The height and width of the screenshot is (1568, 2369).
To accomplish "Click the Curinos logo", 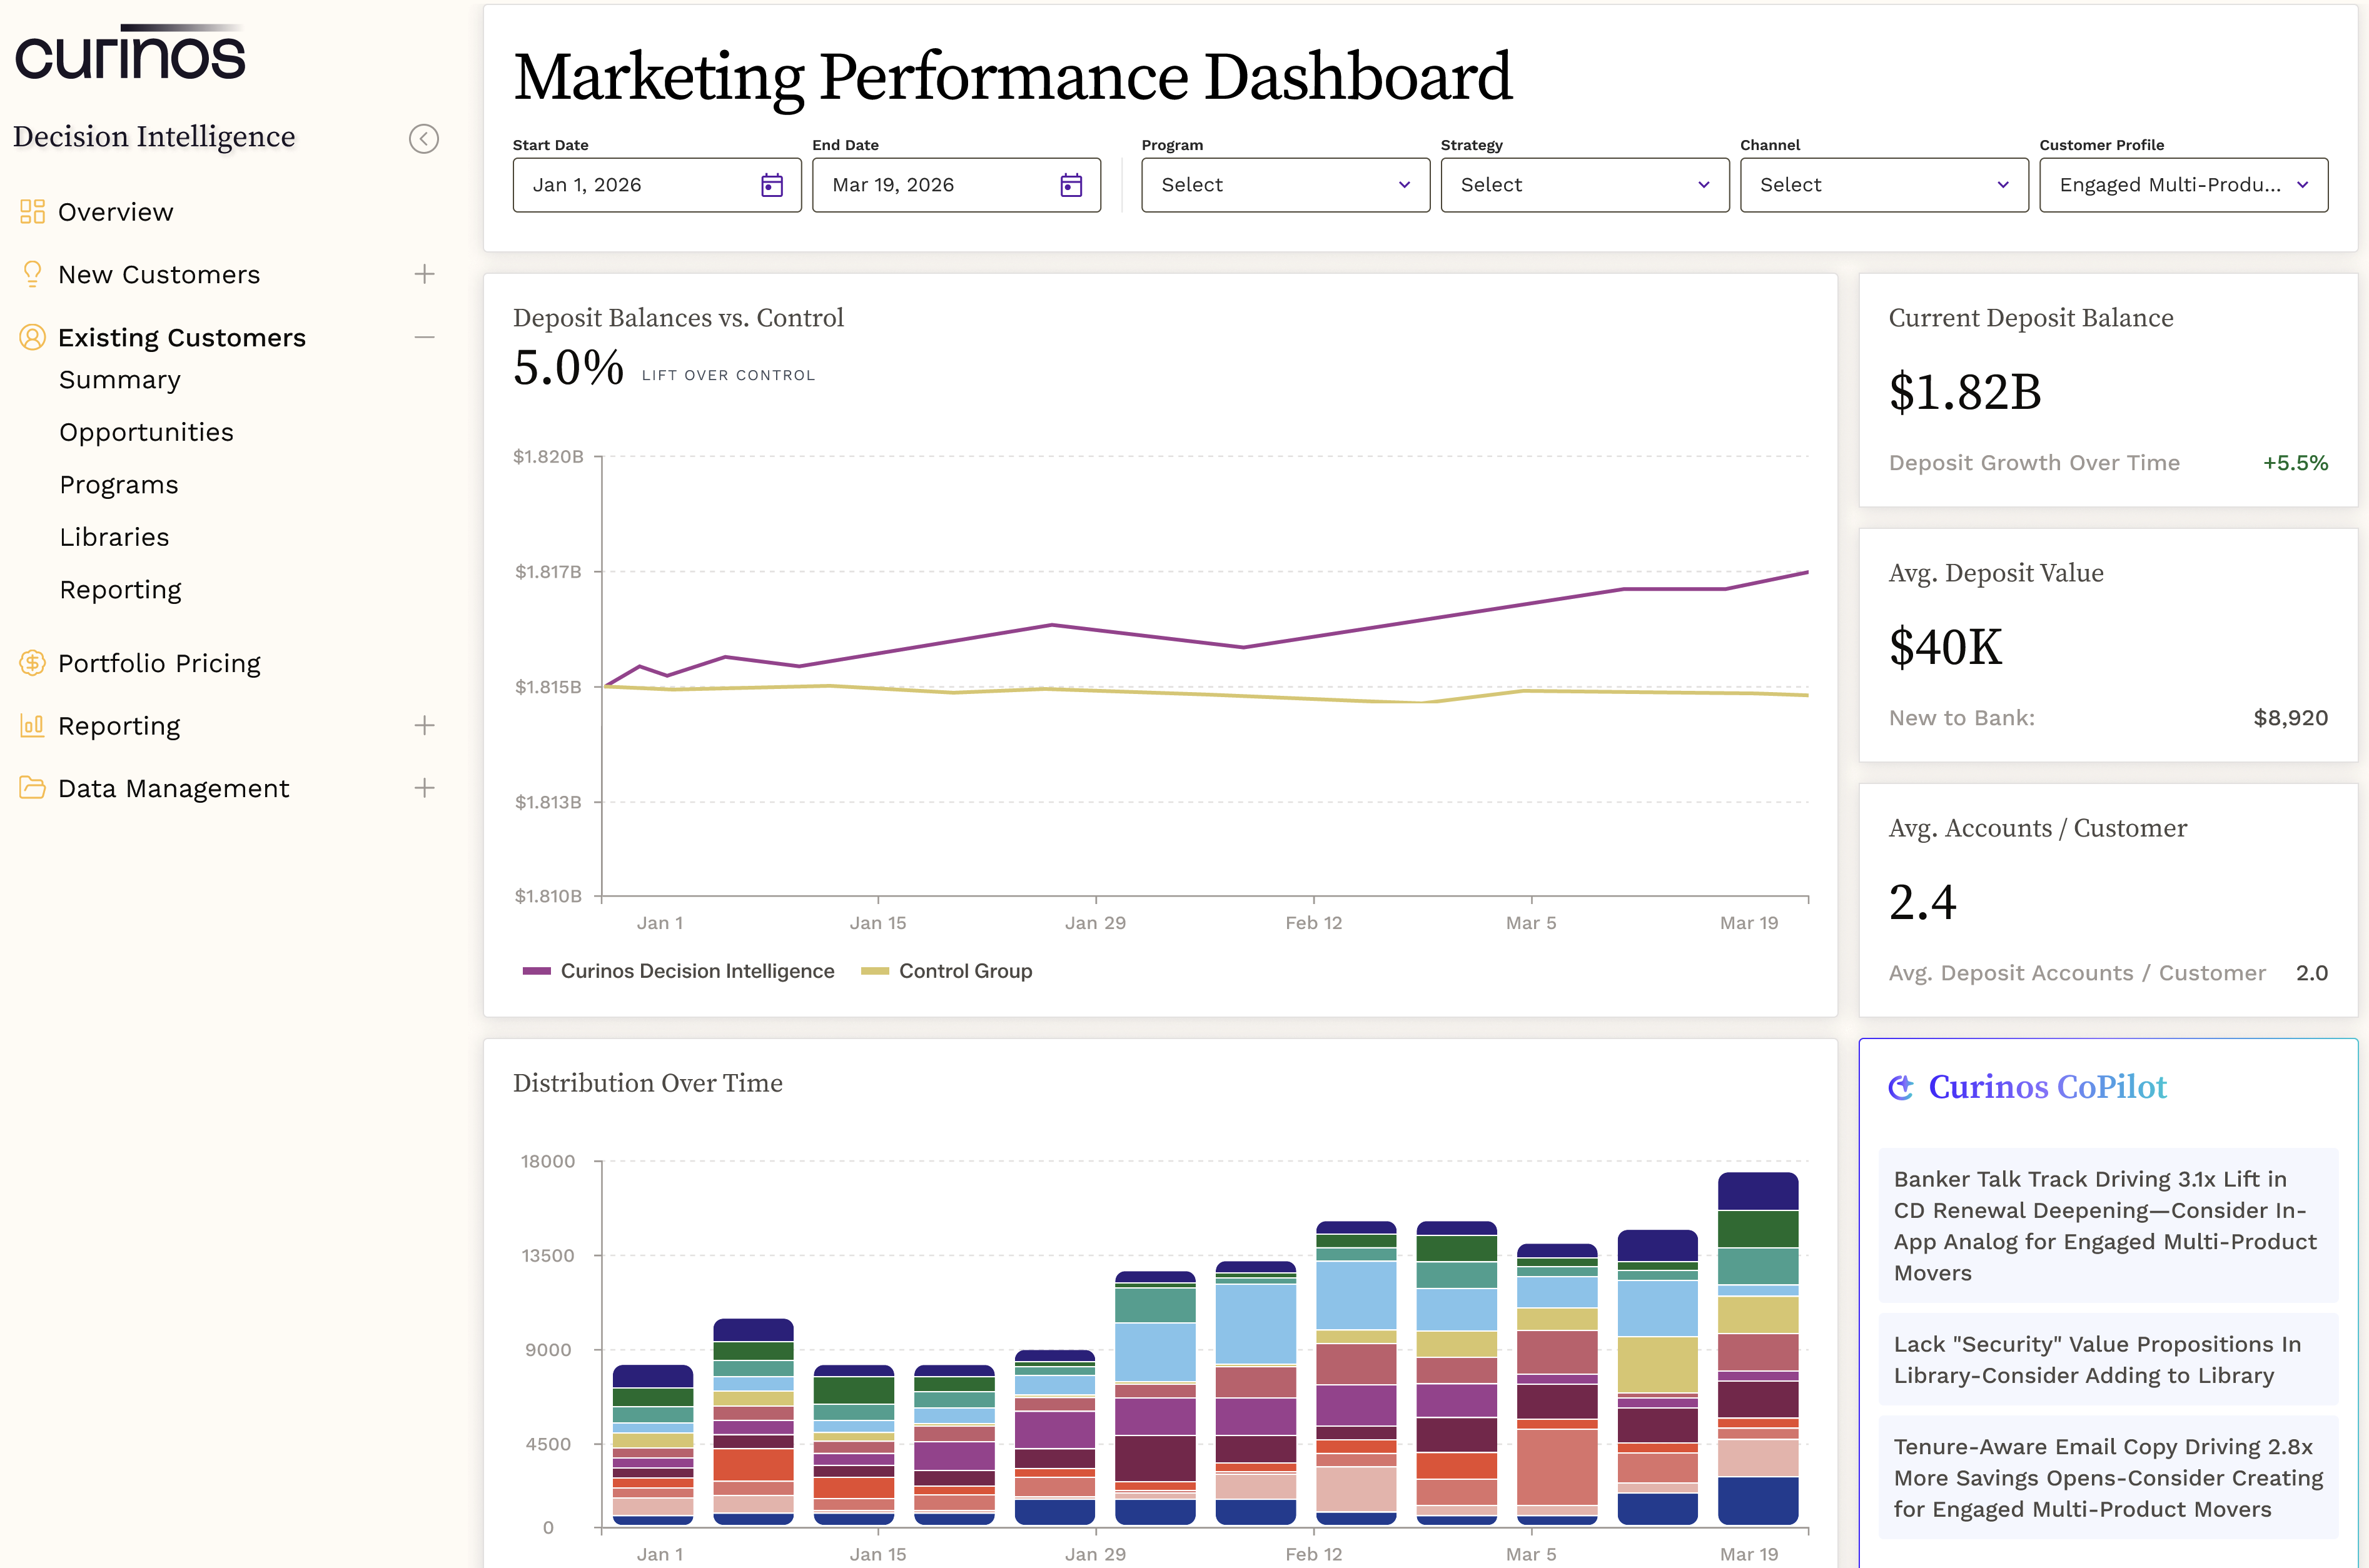I will click(x=130, y=52).
